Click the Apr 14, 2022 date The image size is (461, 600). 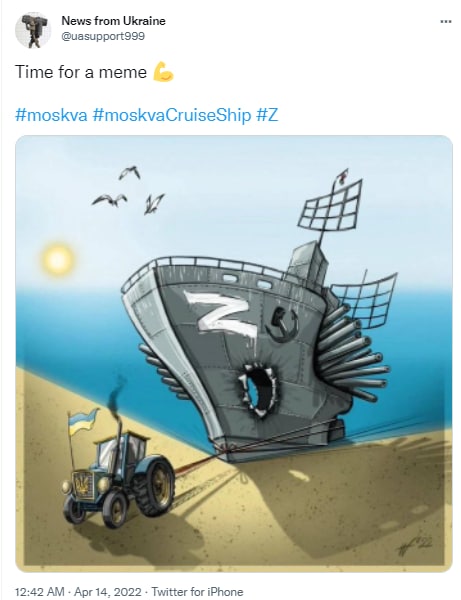point(108,592)
